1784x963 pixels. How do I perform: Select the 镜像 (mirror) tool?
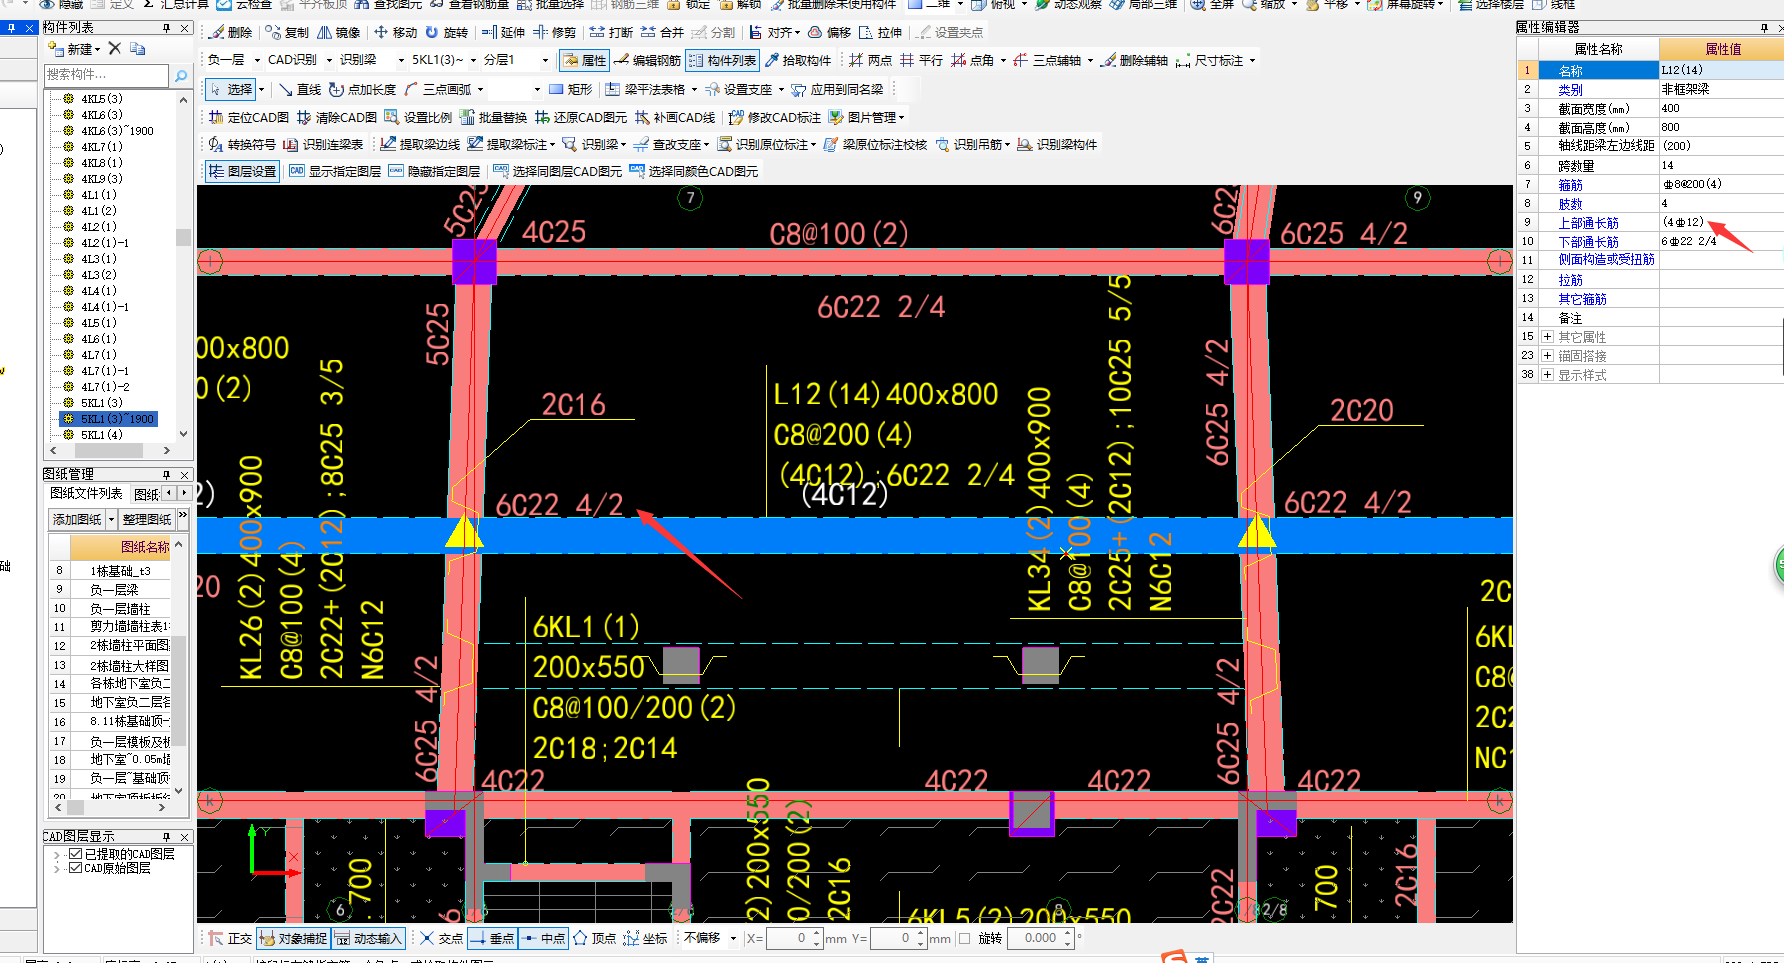(x=339, y=32)
